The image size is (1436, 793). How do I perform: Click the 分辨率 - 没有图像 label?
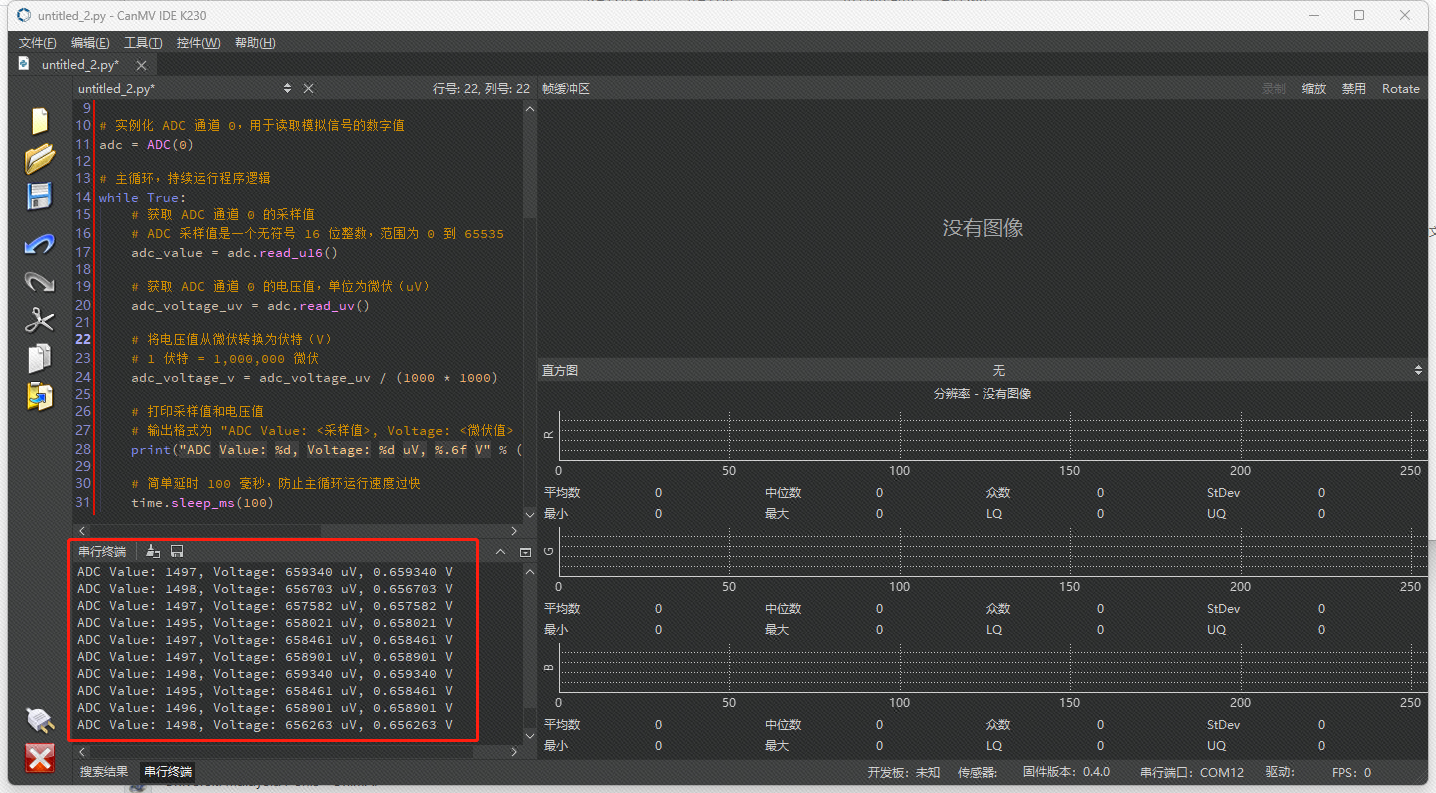[982, 394]
